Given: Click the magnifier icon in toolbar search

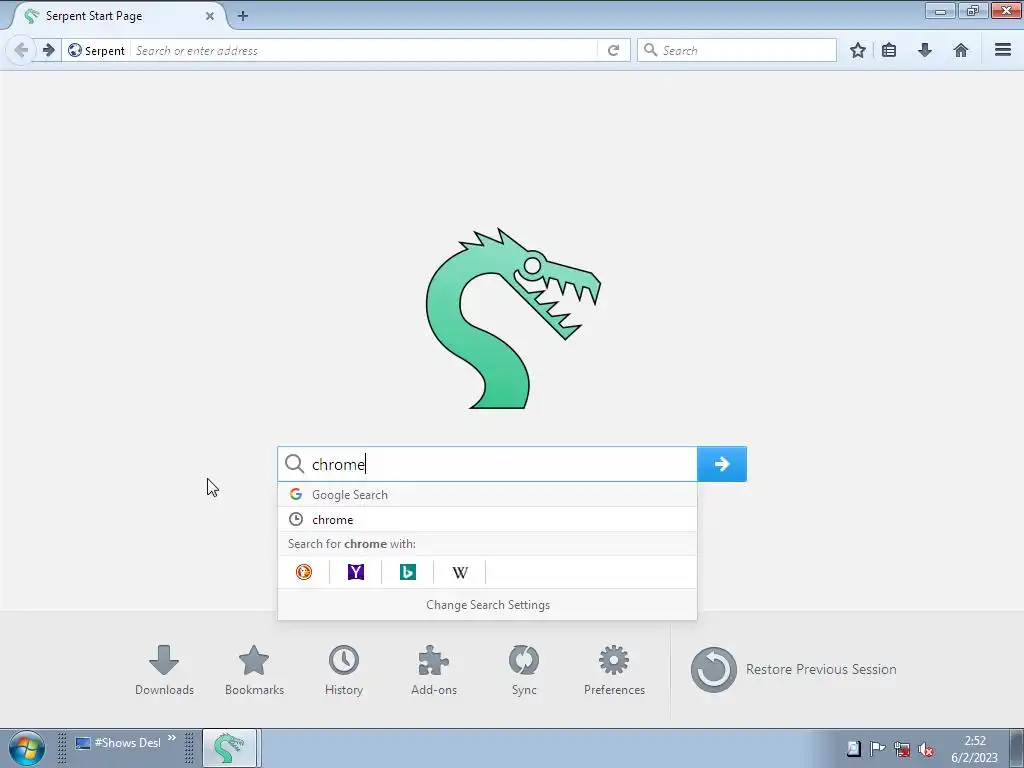Looking at the screenshot, I should [x=650, y=50].
